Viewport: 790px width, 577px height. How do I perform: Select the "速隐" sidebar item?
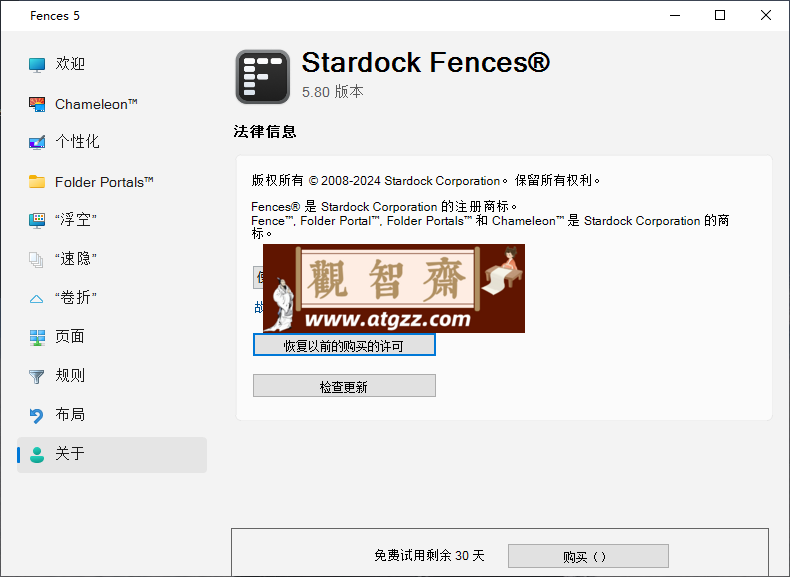[x=112, y=259]
